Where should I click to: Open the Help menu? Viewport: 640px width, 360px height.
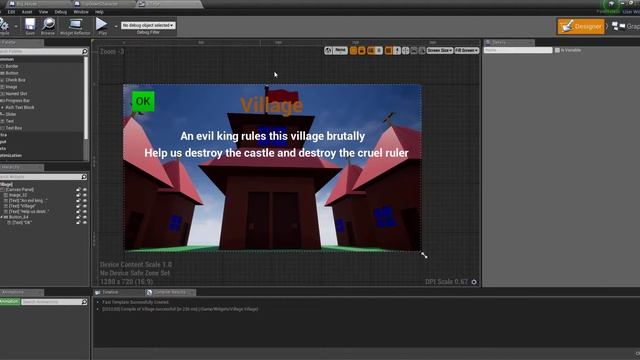99,12
